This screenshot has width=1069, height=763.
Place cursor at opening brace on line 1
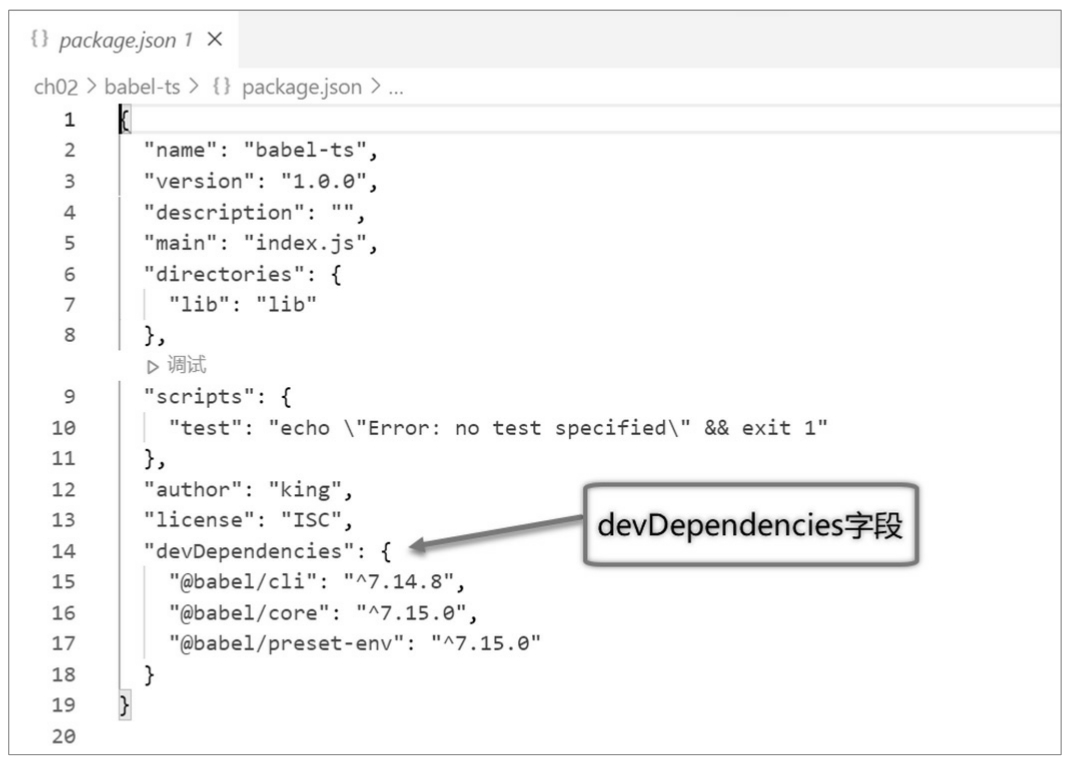(125, 120)
